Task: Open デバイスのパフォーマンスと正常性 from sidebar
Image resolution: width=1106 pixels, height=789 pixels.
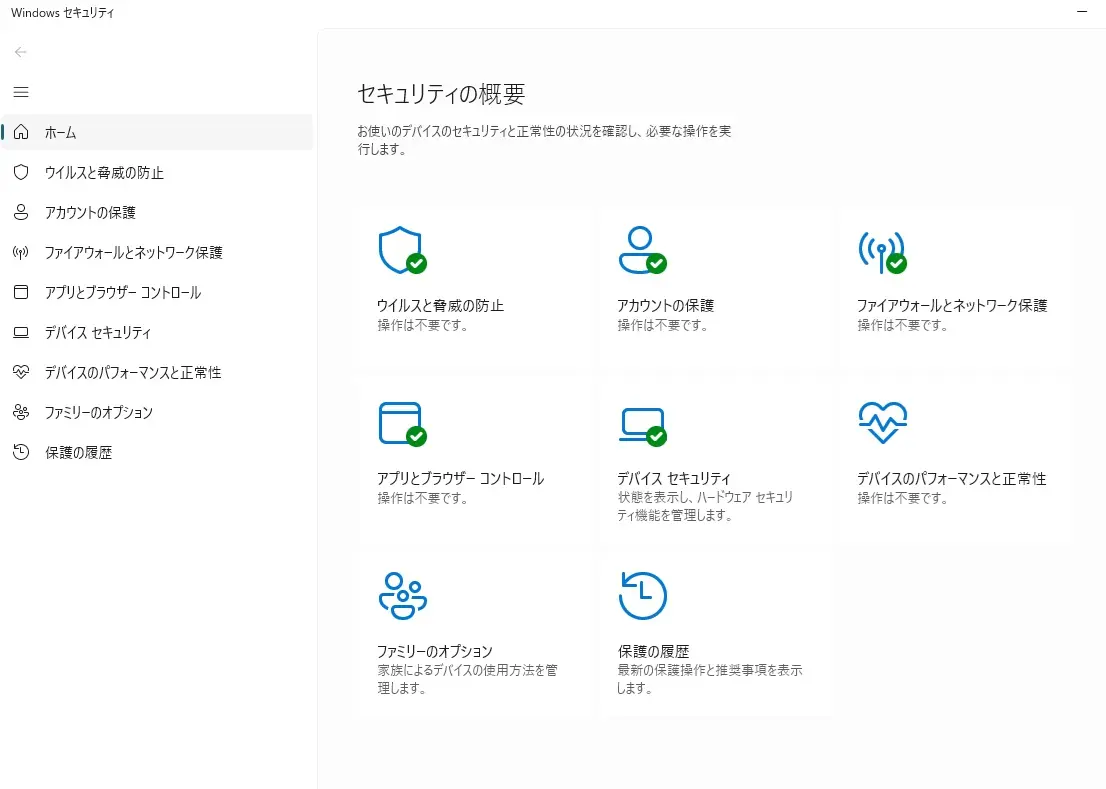Action: 157,372
